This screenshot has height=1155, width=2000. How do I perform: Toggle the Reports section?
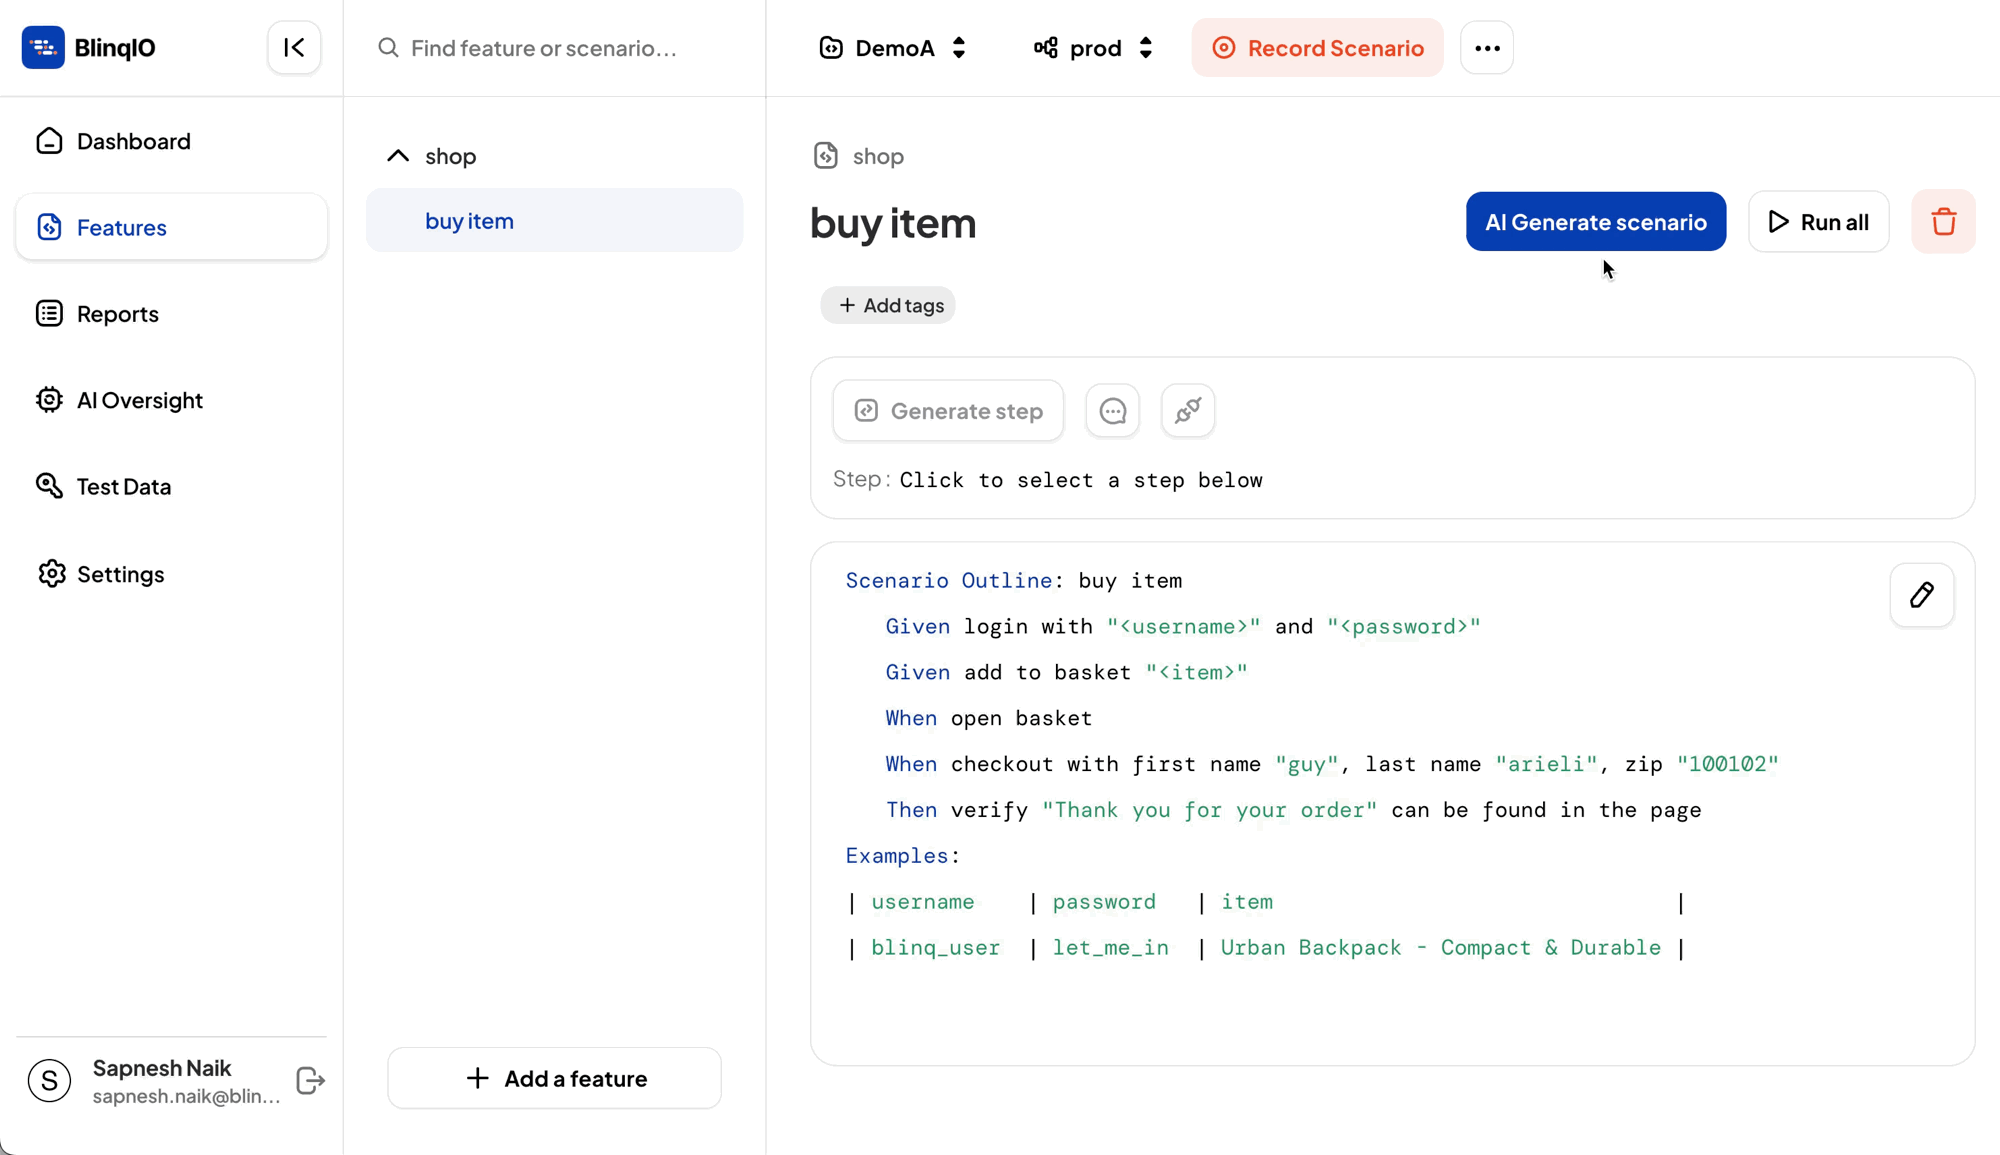[118, 314]
